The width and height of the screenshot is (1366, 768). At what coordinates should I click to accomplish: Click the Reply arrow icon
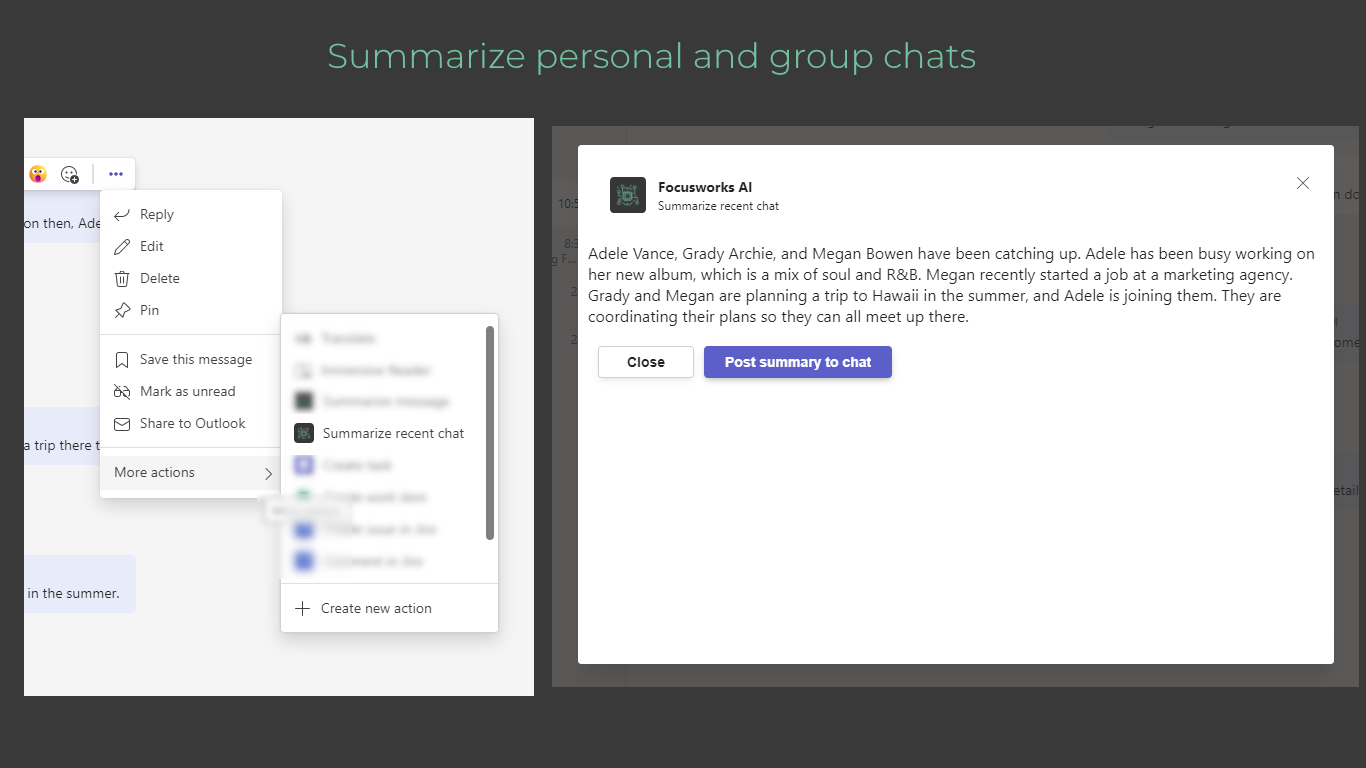(122, 214)
